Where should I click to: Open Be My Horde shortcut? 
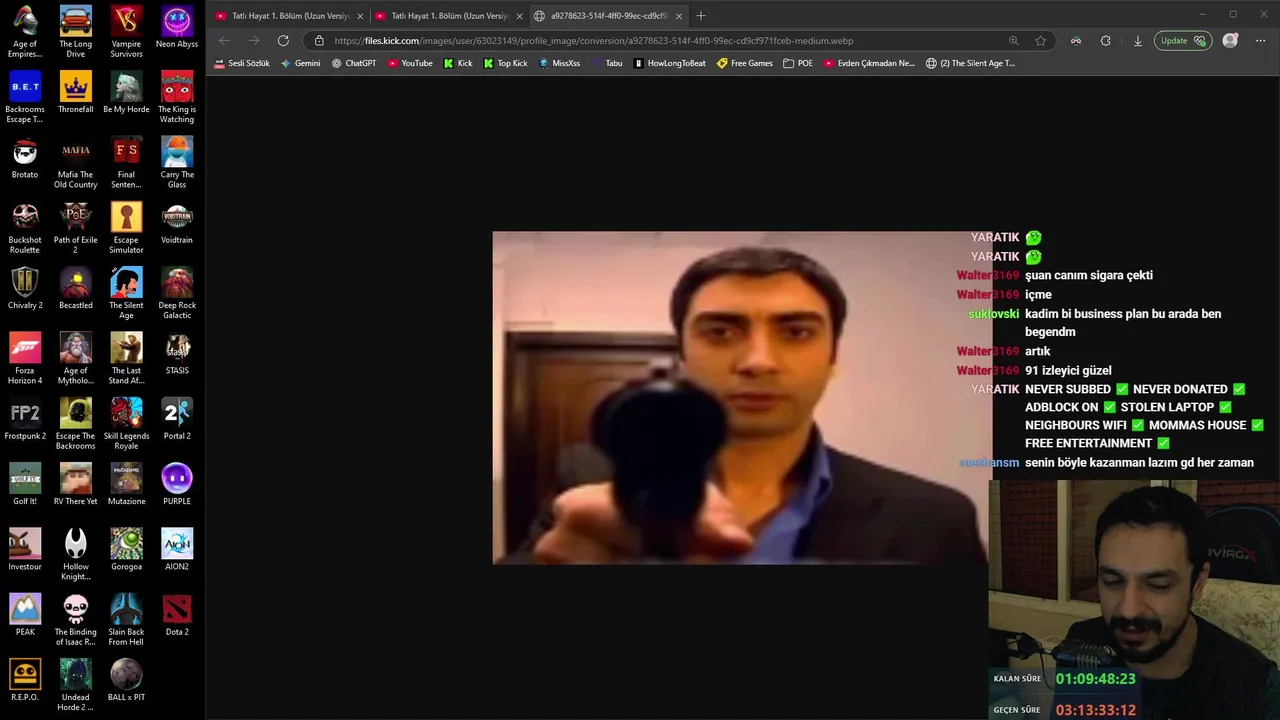(x=126, y=93)
